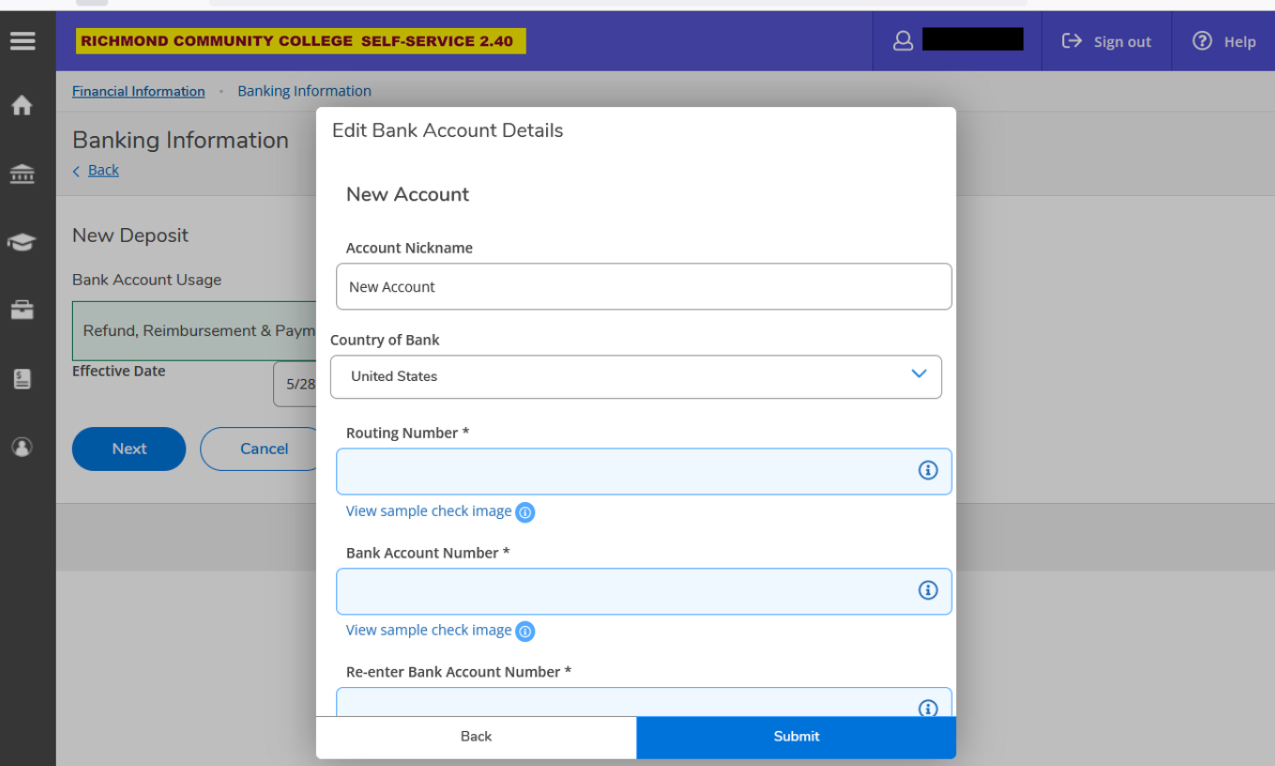Click the User Options person icon

[22, 447]
